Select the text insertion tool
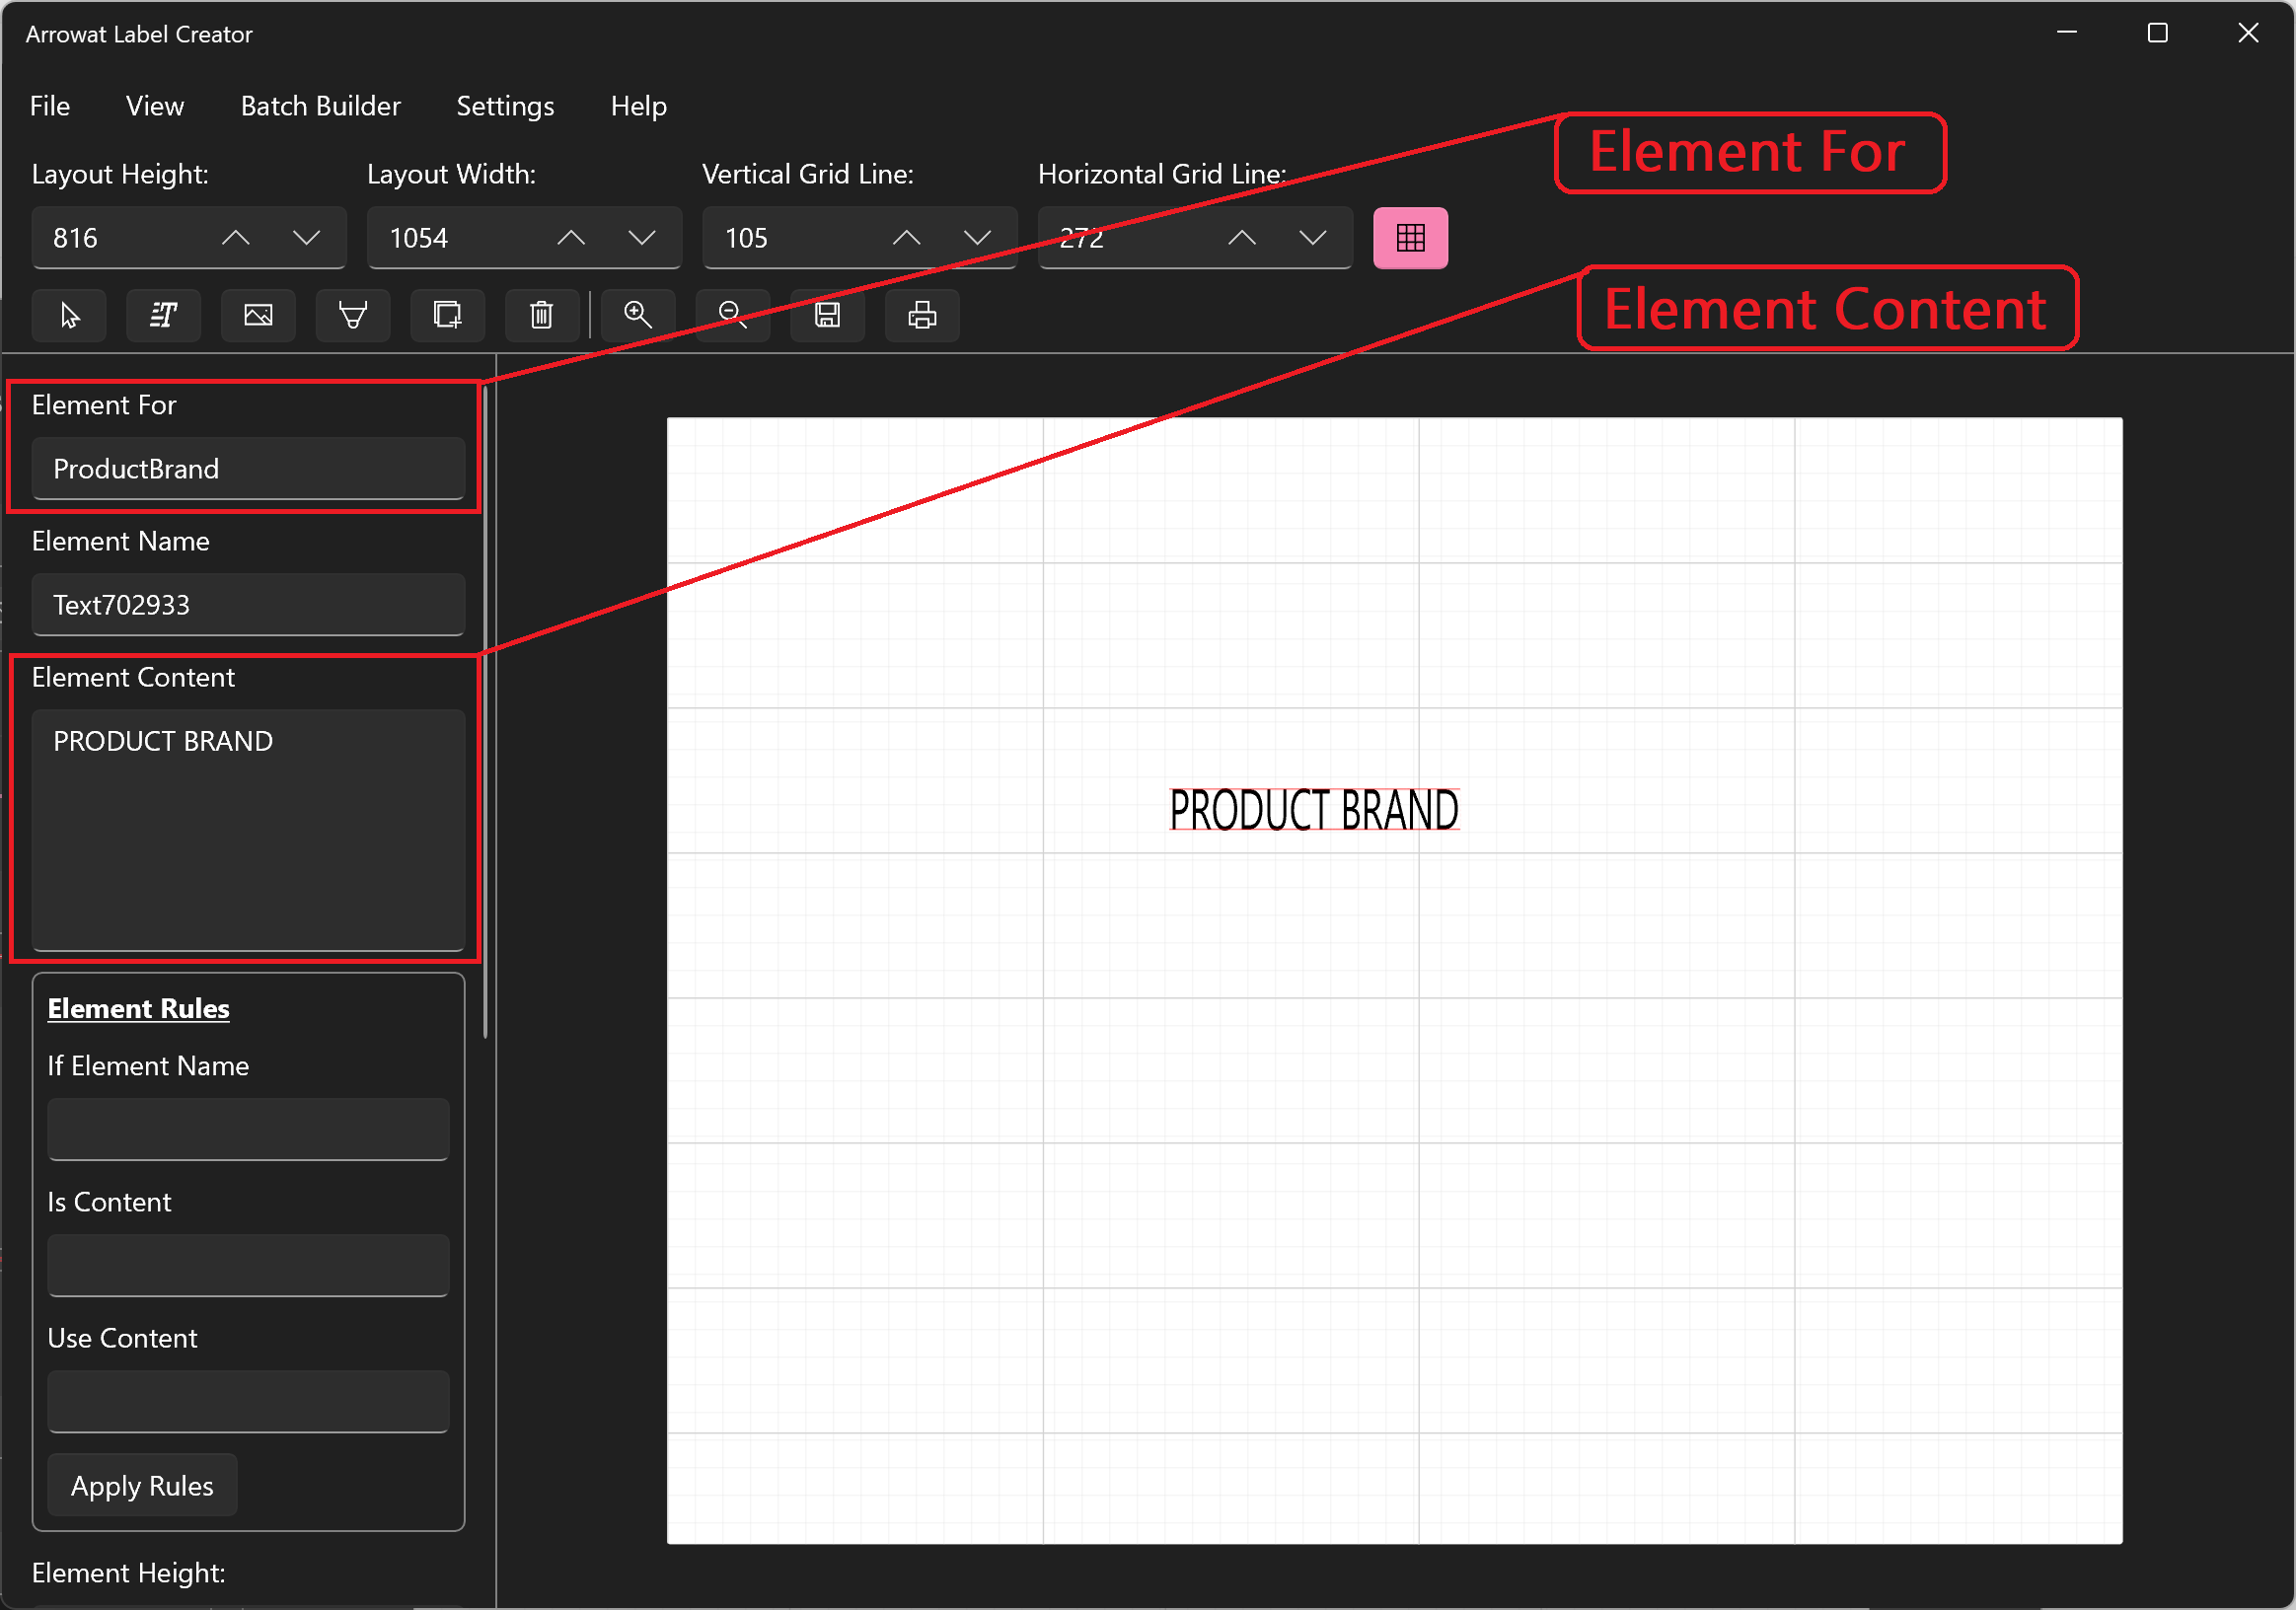Image resolution: width=2296 pixels, height=1610 pixels. (164, 316)
